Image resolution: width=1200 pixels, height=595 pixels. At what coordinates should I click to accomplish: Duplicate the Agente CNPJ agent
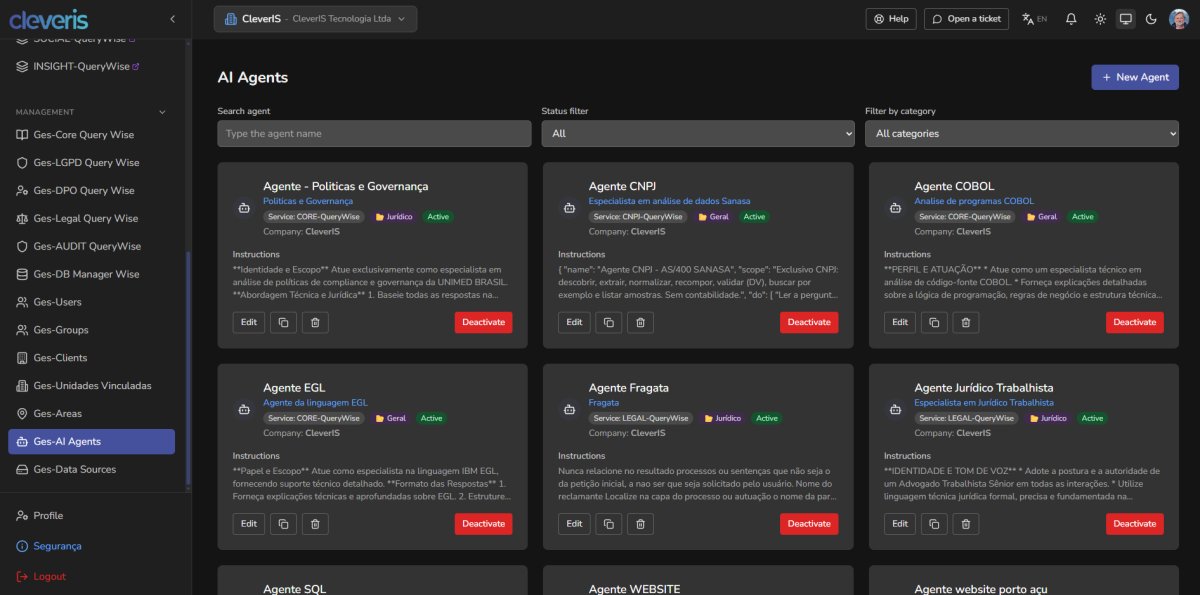[x=609, y=322]
